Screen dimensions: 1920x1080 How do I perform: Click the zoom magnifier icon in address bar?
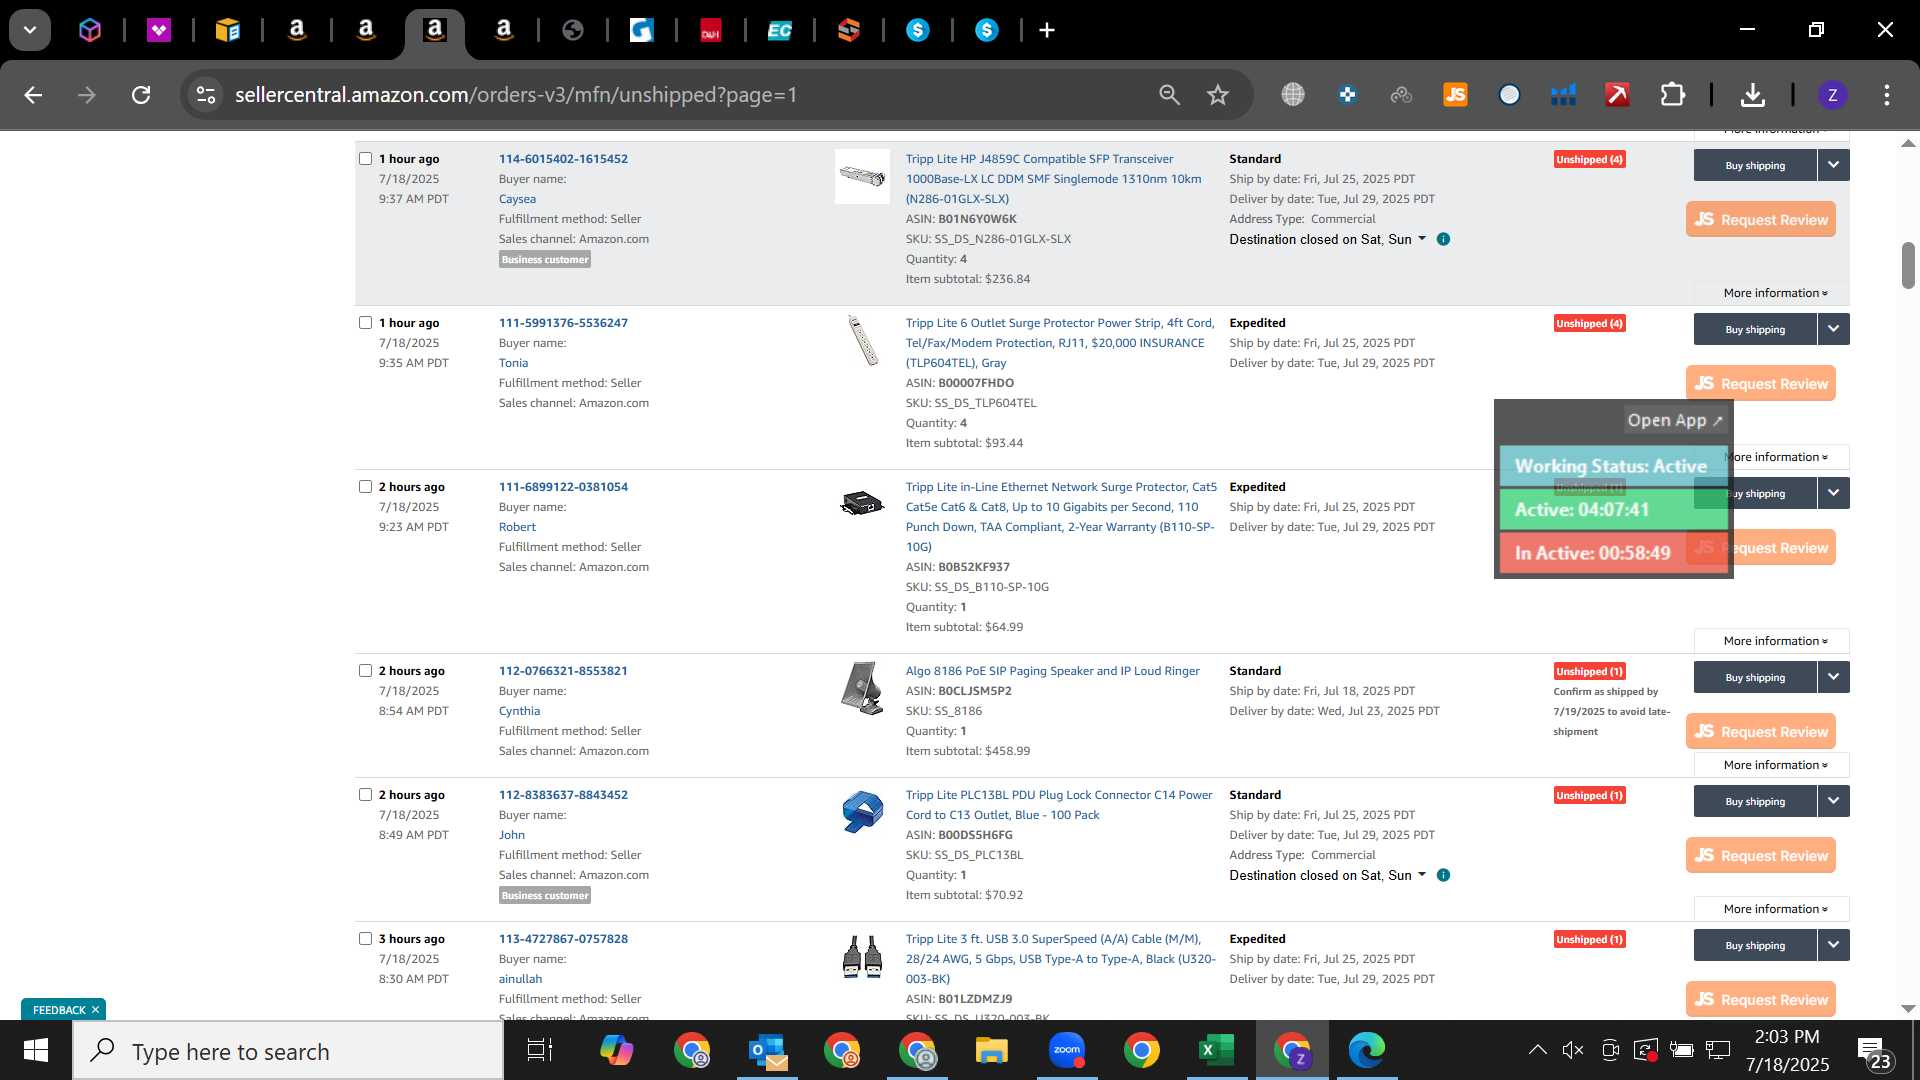pyautogui.click(x=1169, y=95)
